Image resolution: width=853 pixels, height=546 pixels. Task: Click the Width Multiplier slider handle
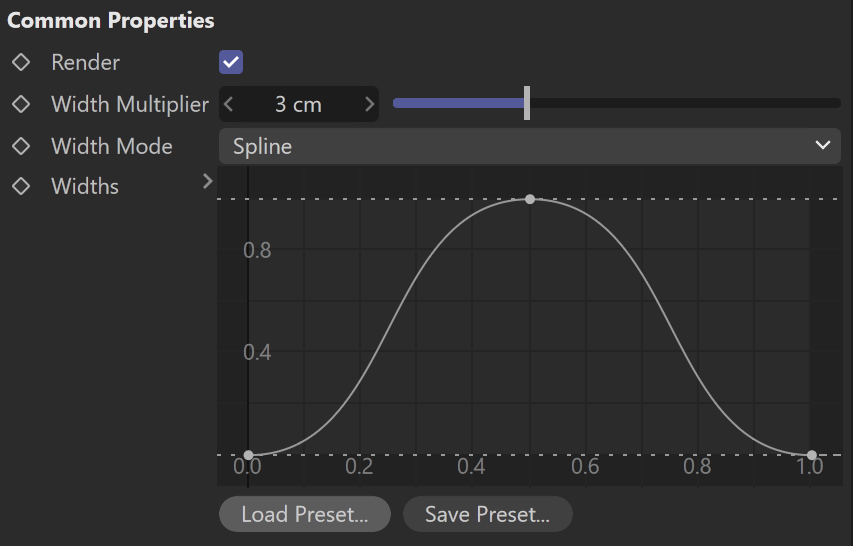pyautogui.click(x=527, y=103)
